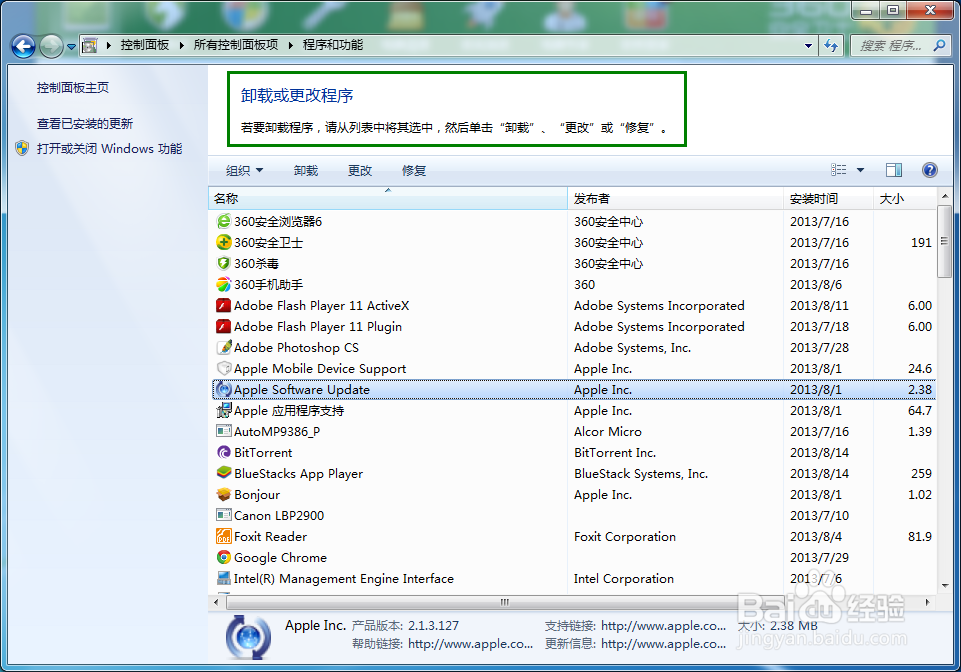961x672 pixels.
Task: Click 所有控制面板项 in the breadcrumb
Action: coord(236,45)
